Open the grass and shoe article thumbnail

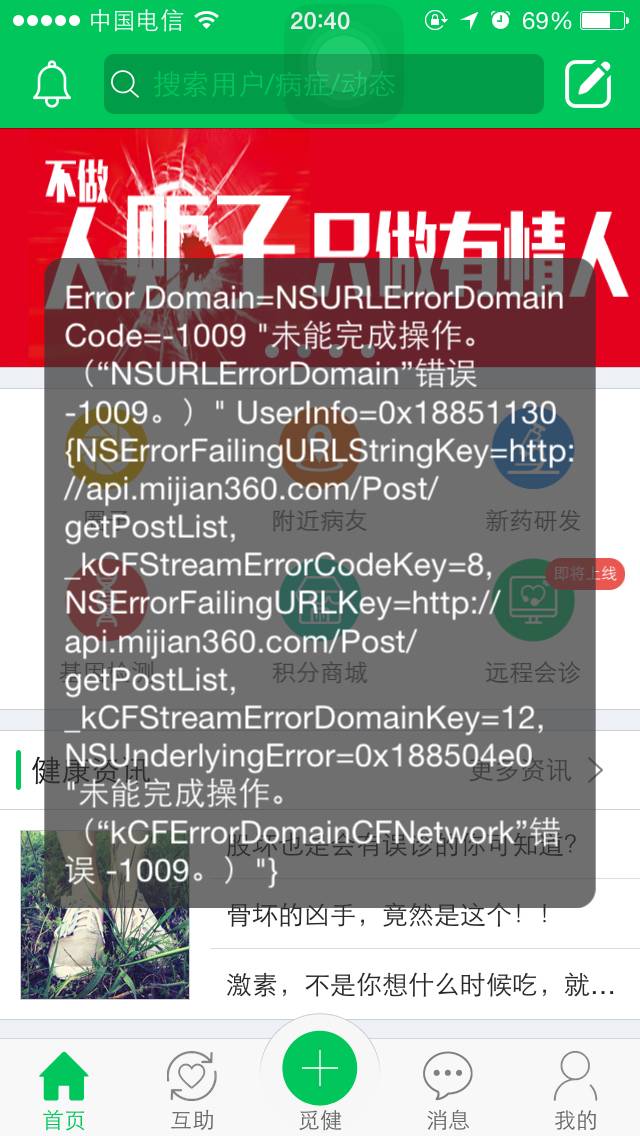click(x=104, y=914)
